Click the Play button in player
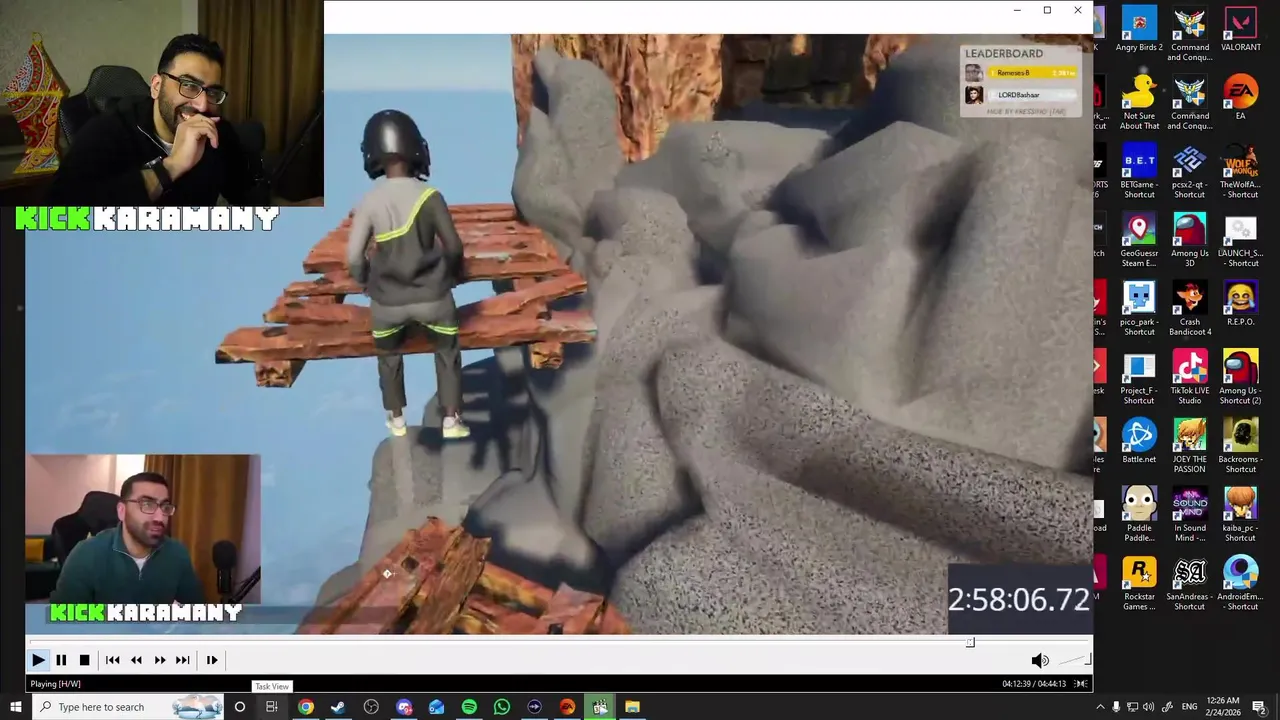The image size is (1280, 720). point(38,660)
